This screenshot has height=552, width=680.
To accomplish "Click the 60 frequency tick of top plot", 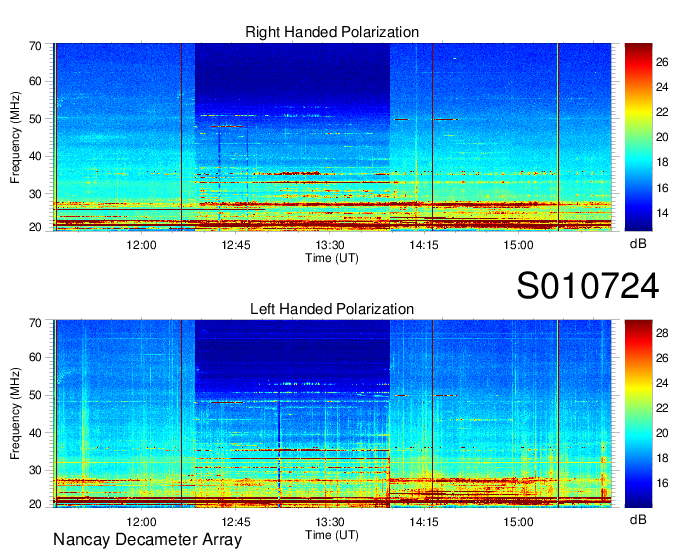I will tap(35, 81).
